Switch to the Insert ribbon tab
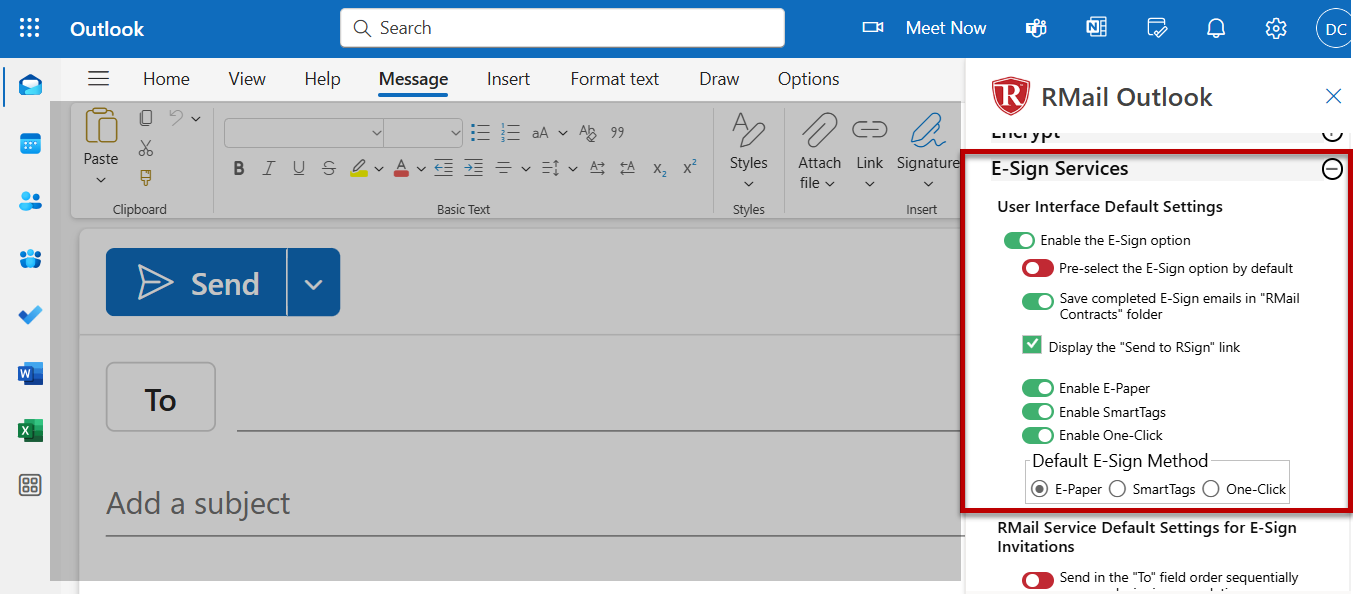The width and height of the screenshot is (1353, 594). [508, 79]
